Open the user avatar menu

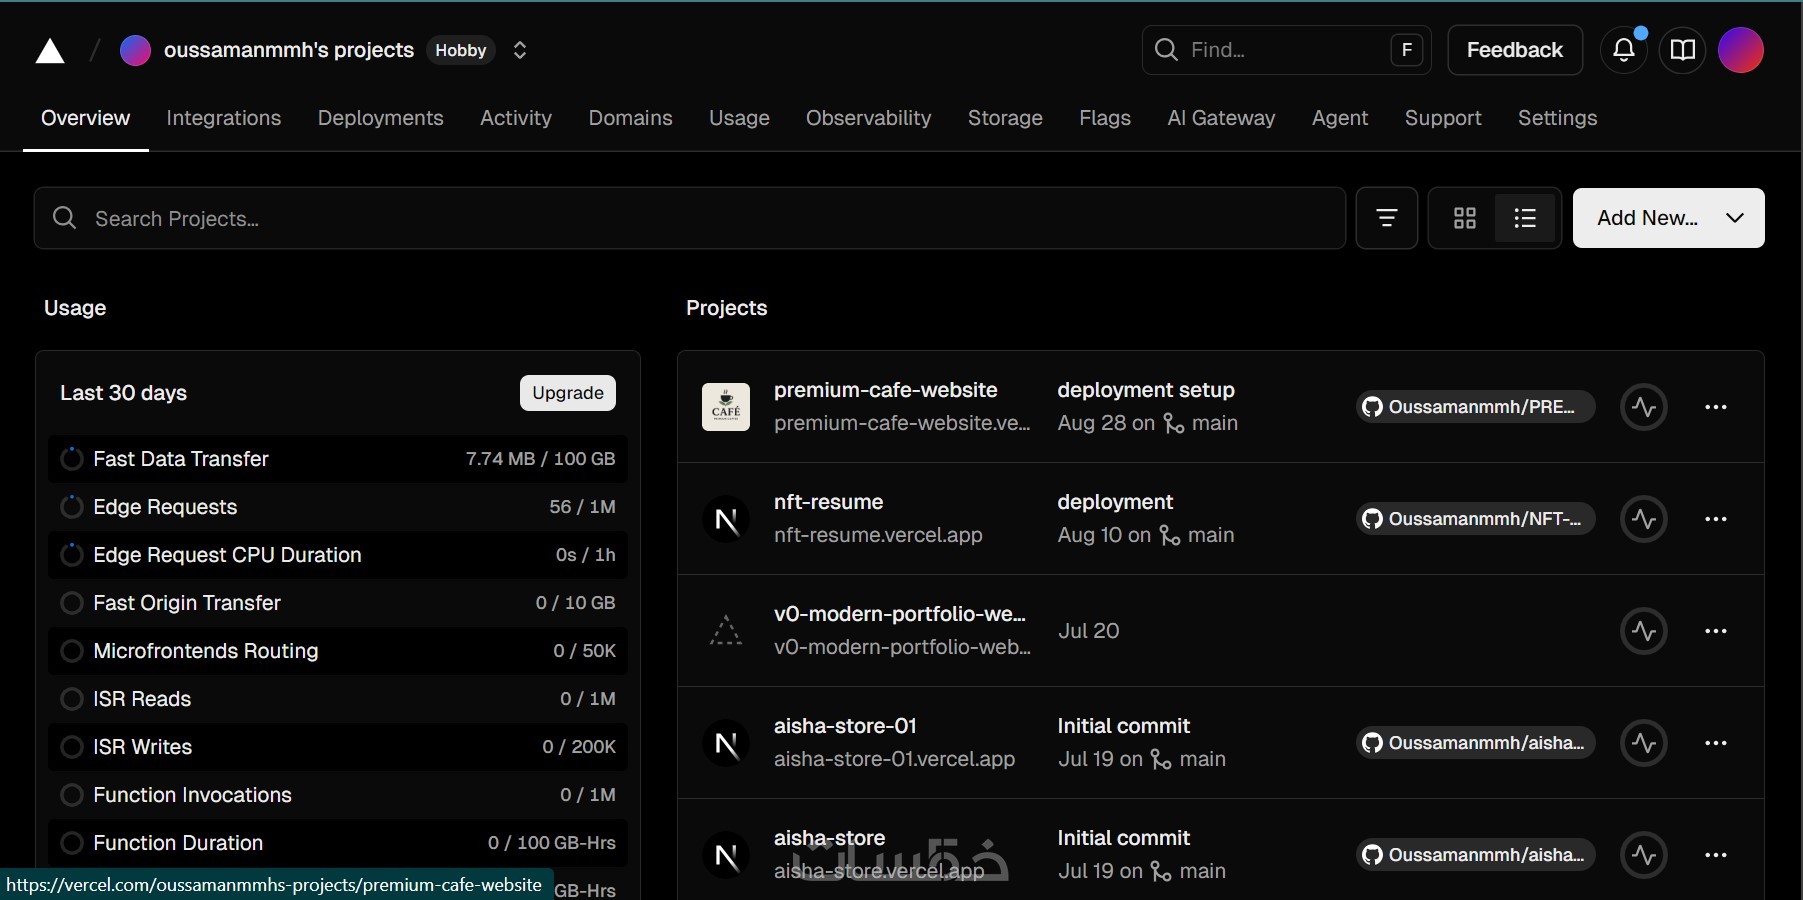point(1741,50)
